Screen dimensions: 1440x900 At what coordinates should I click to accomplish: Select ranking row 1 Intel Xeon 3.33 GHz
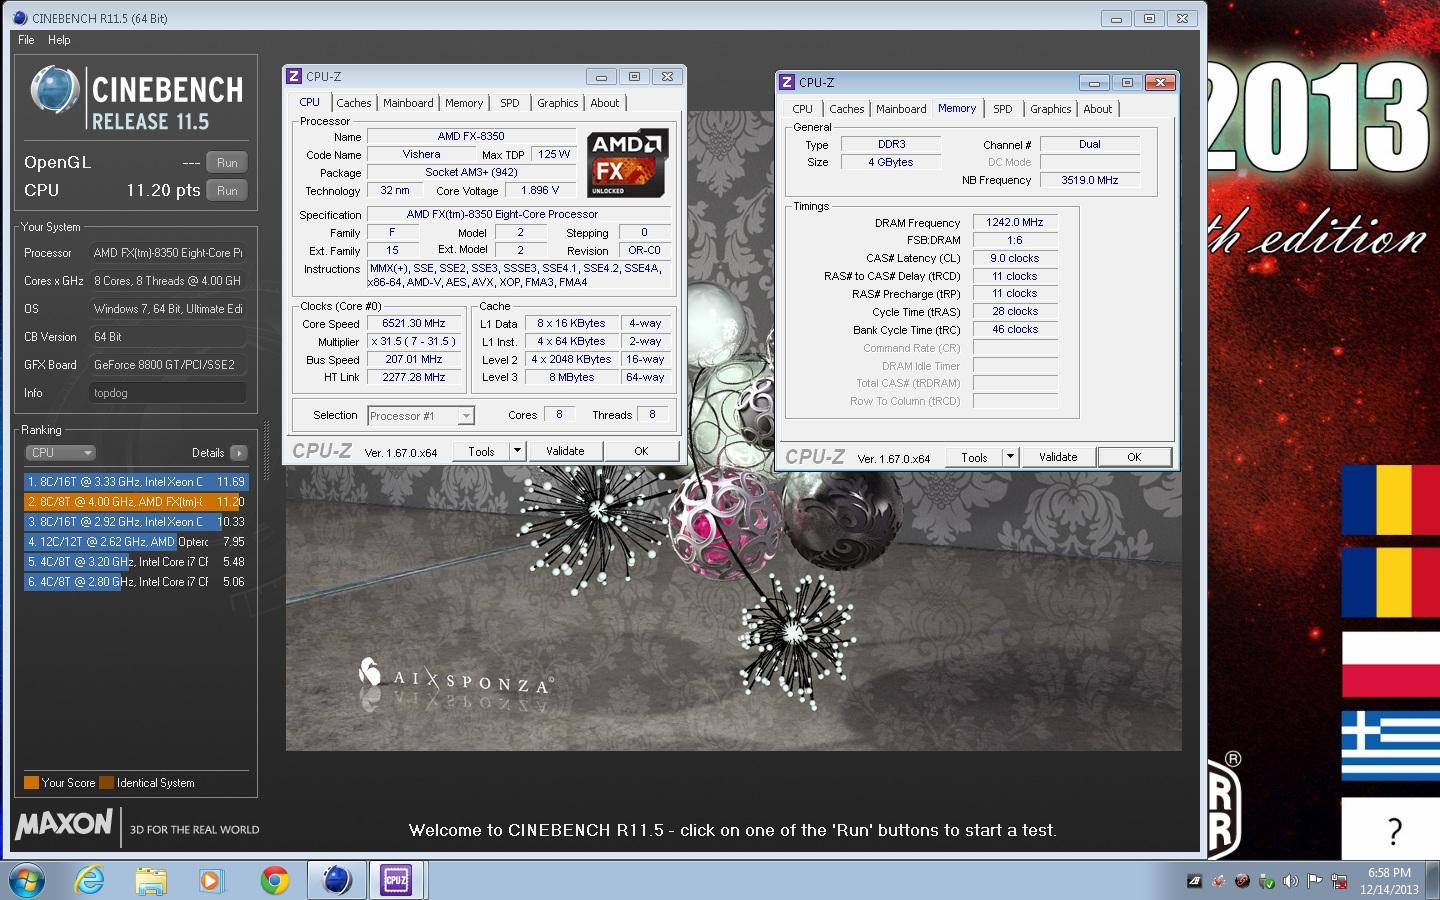click(135, 482)
